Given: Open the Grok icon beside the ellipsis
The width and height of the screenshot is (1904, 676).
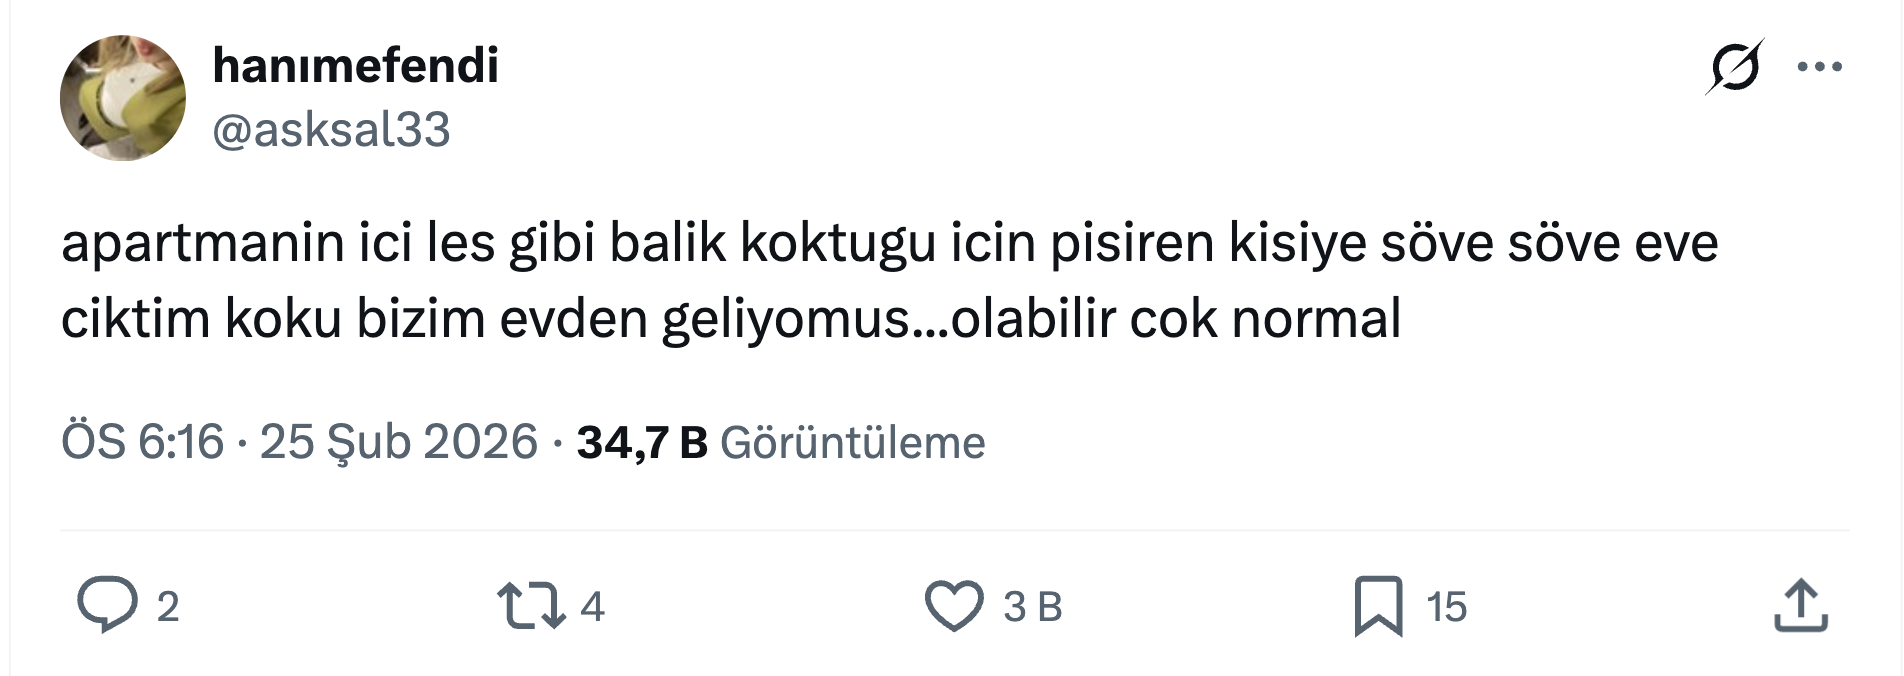Looking at the screenshot, I should (1735, 68).
